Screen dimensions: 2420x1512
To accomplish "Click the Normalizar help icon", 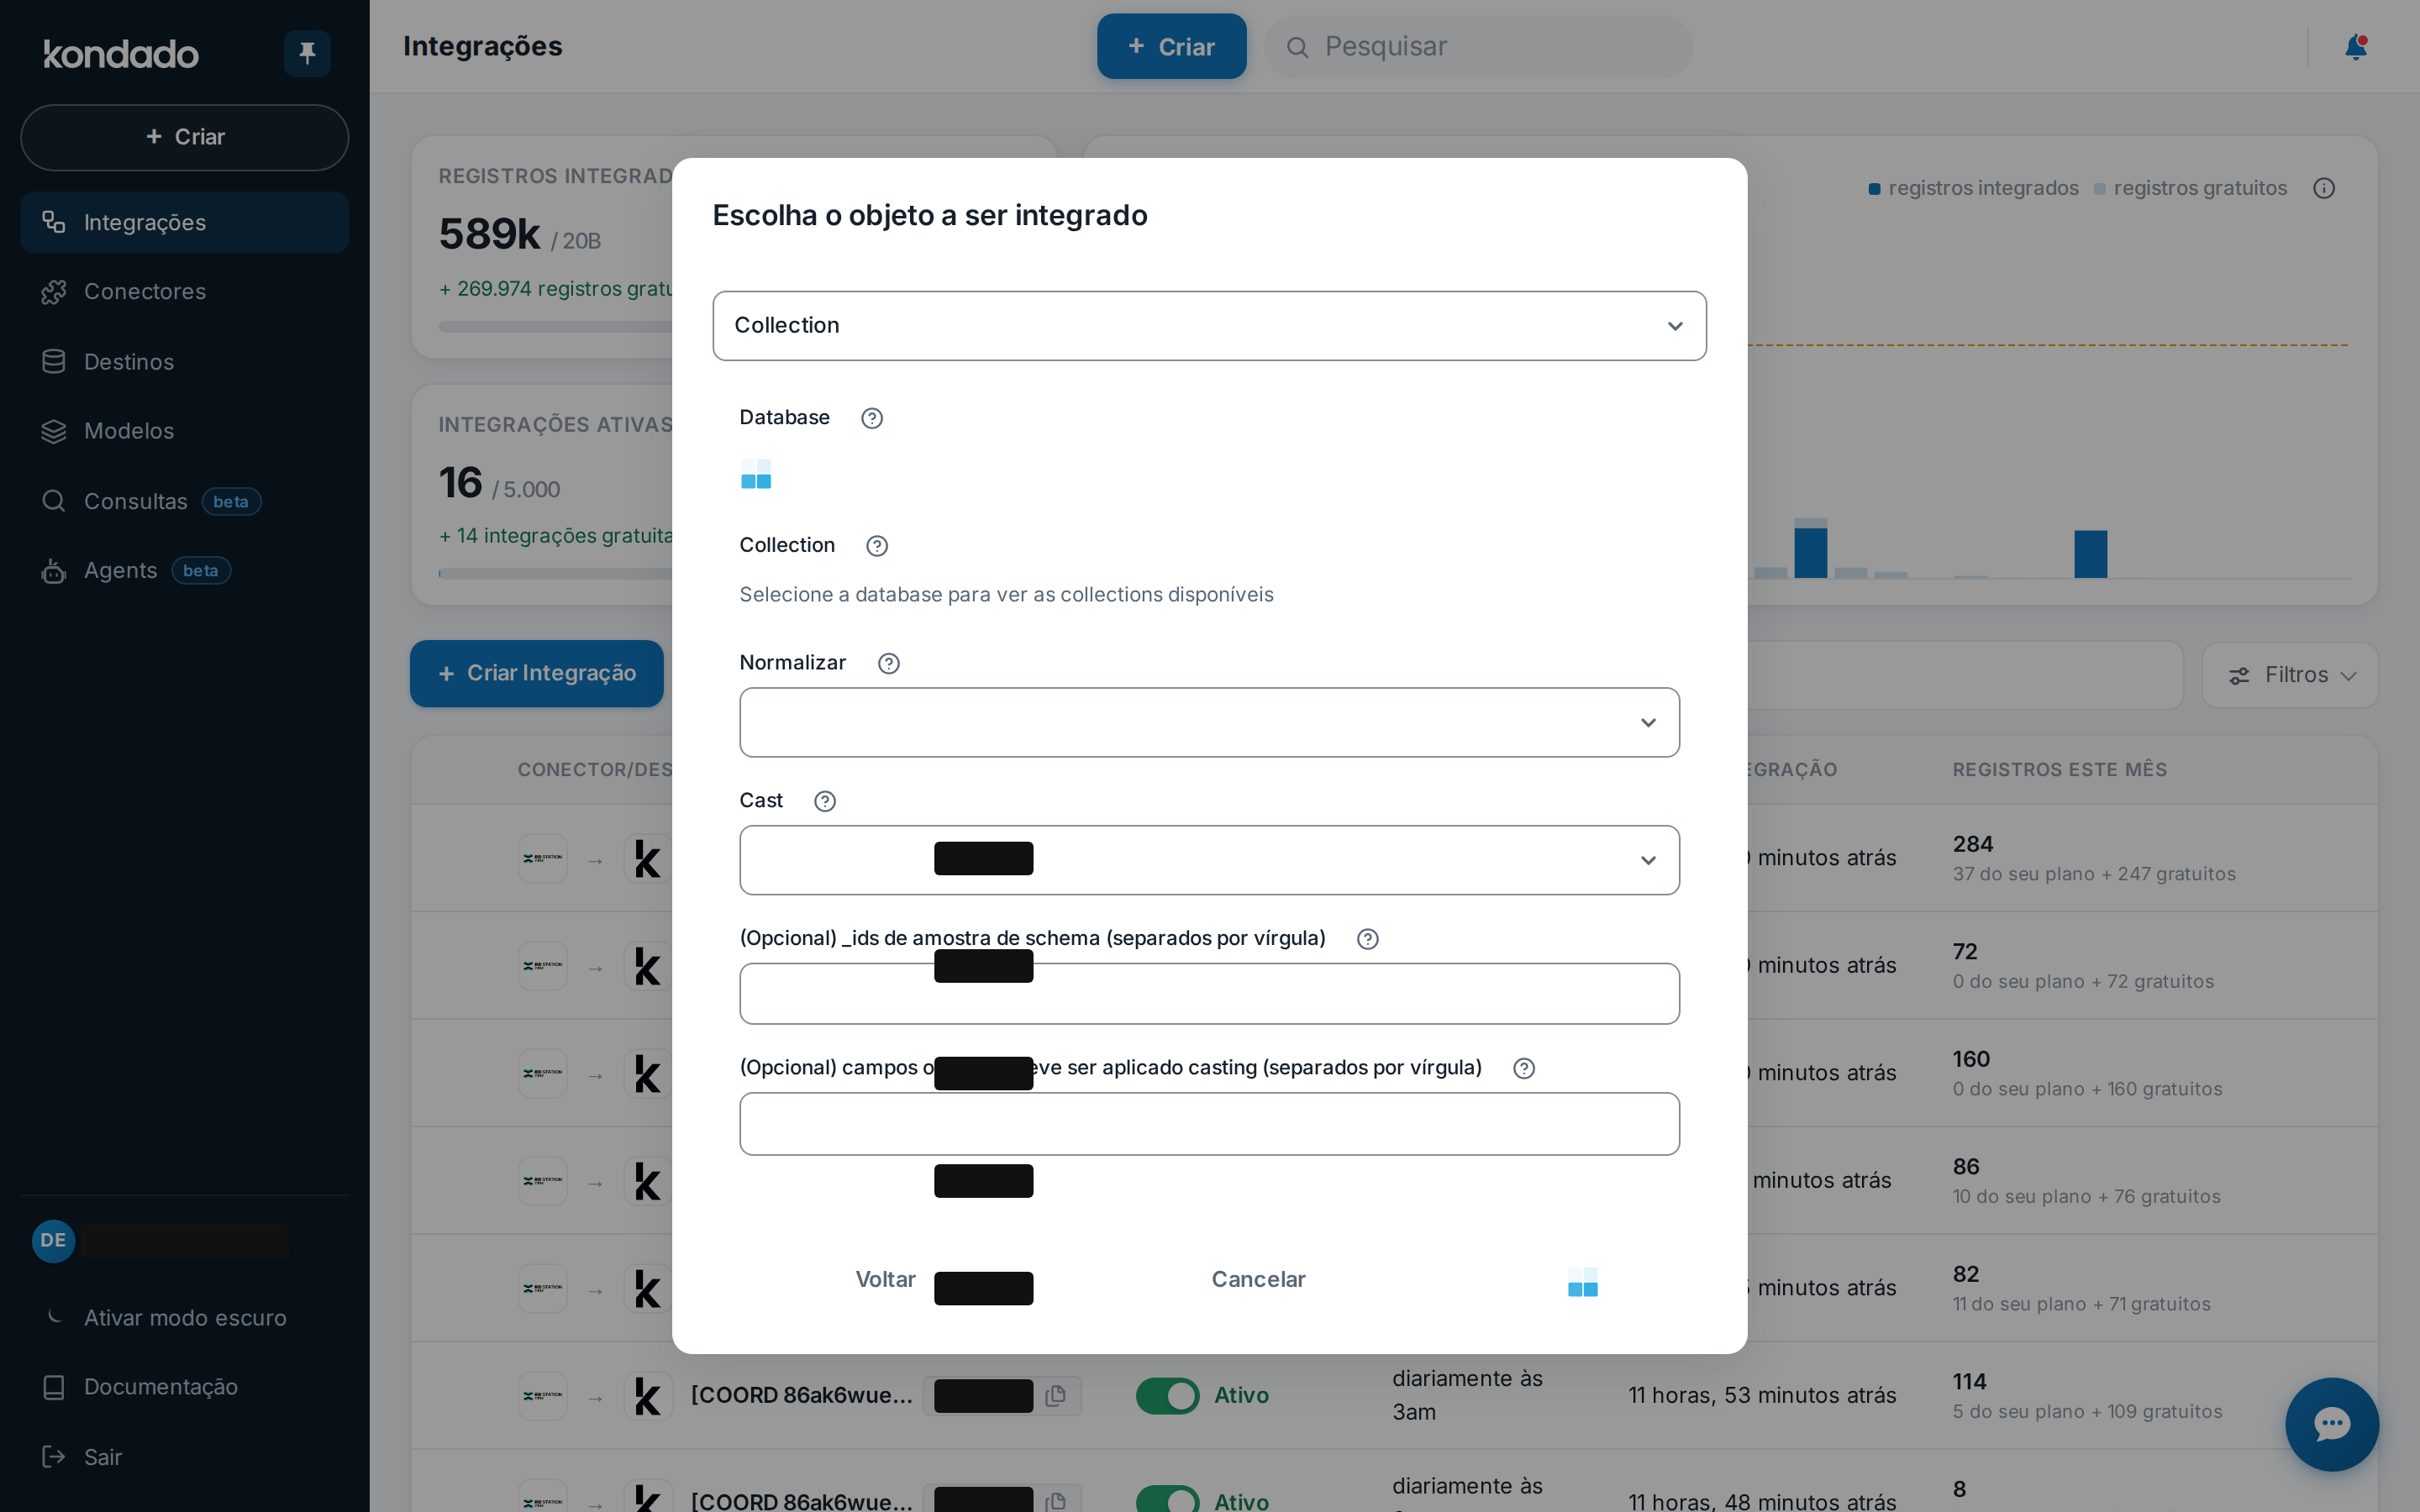I will pos(889,664).
